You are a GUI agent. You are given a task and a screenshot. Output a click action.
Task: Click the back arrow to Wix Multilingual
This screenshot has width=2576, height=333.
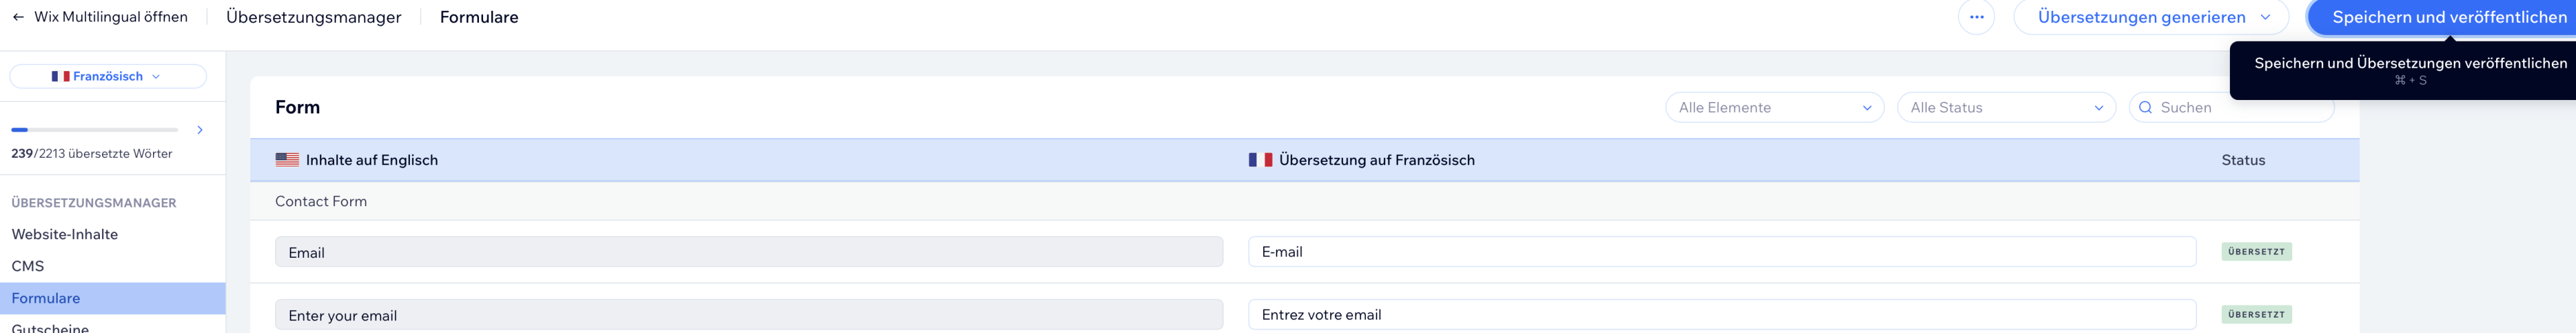(x=18, y=17)
